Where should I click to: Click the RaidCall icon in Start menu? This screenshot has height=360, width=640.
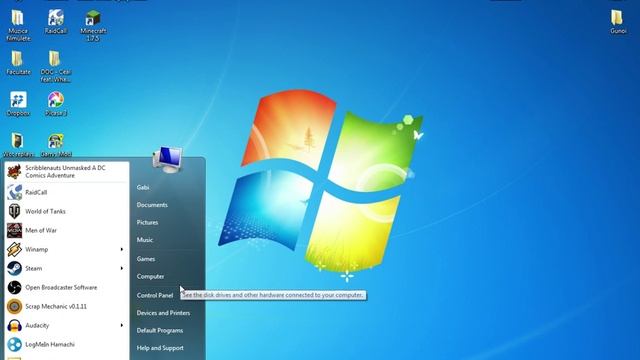(x=14, y=192)
